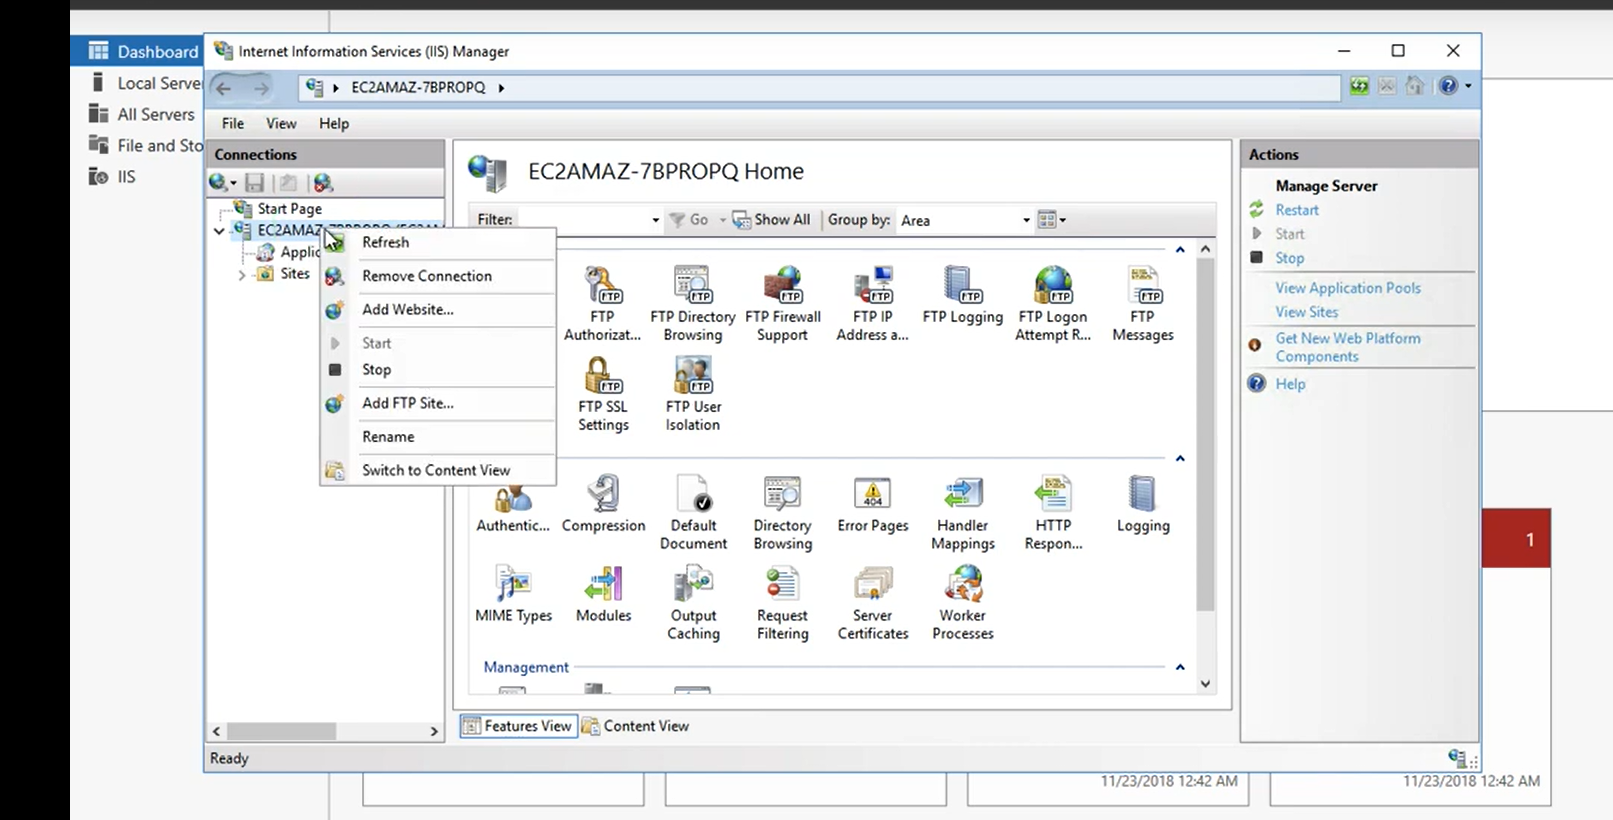
Task: Click View Application Pools link
Action: (1348, 288)
